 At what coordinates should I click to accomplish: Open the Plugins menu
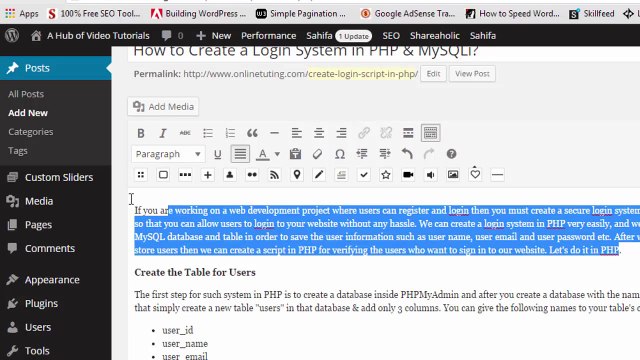[x=56, y=303]
